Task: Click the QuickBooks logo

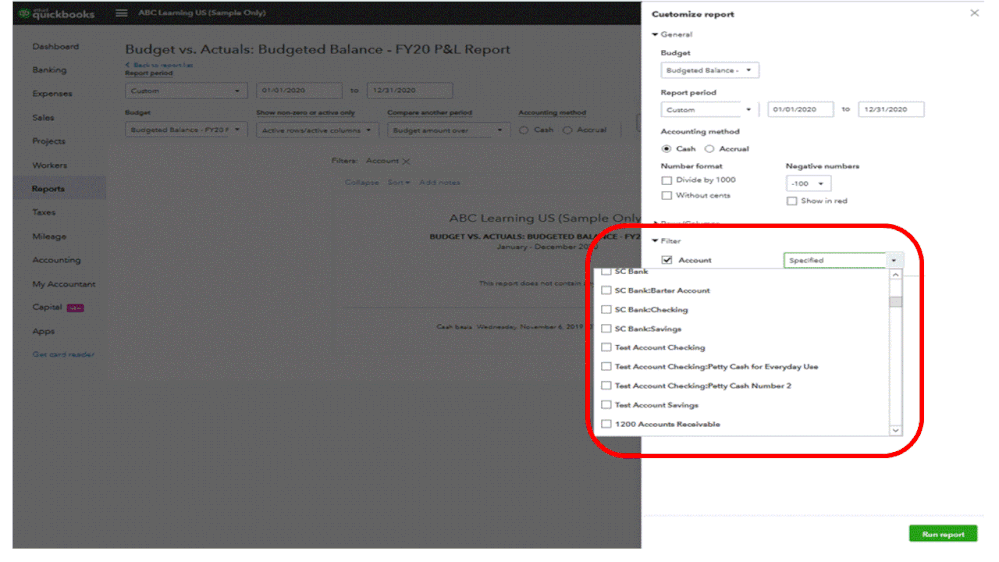Action: pyautogui.click(x=56, y=13)
